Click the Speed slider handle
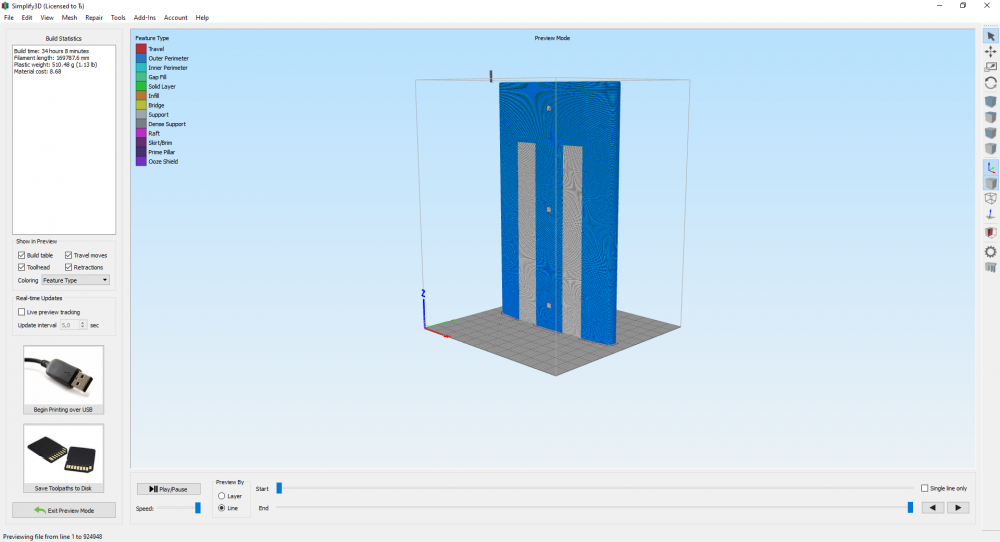This screenshot has height=542, width=1000. point(198,508)
